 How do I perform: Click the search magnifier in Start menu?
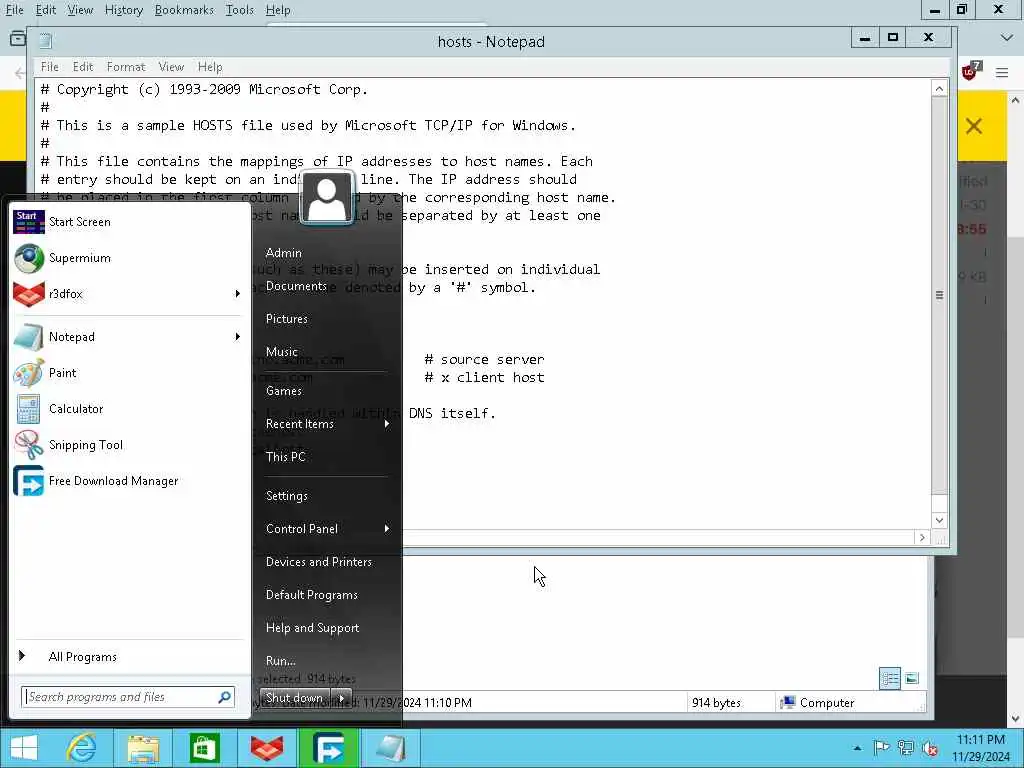point(225,697)
